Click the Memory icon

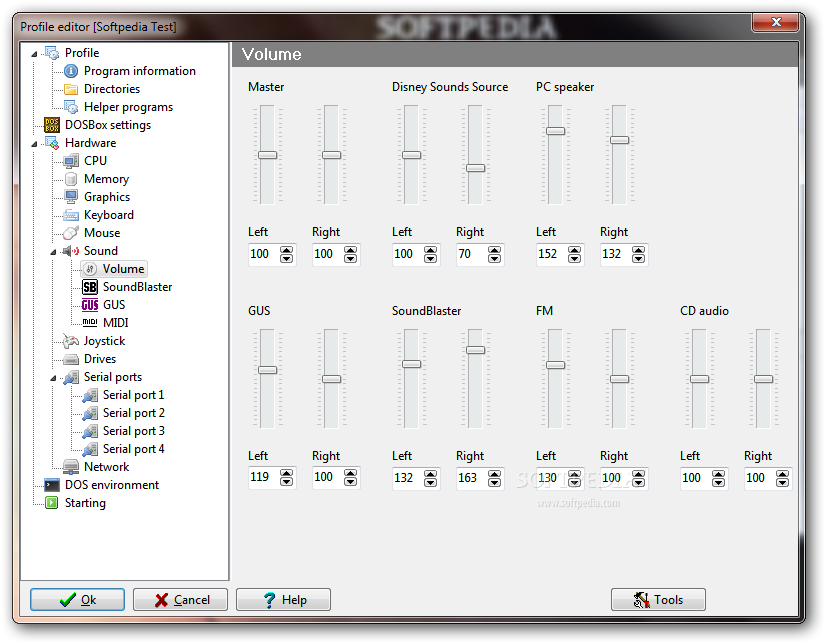click(71, 179)
